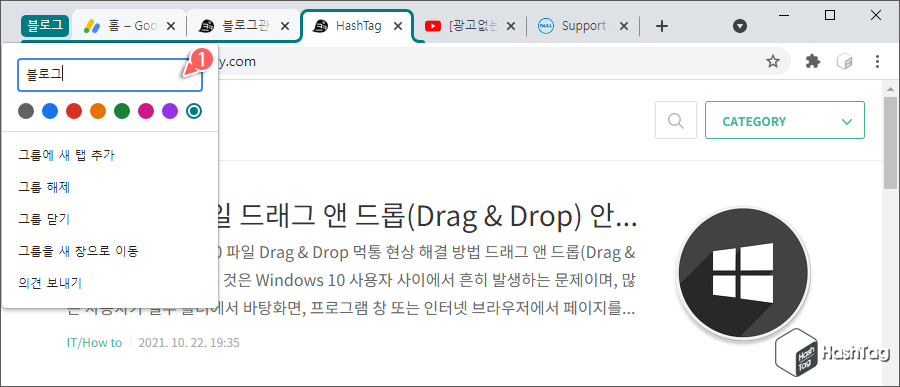900x387 pixels.
Task: Switch to the Dell Support tab
Action: click(583, 26)
